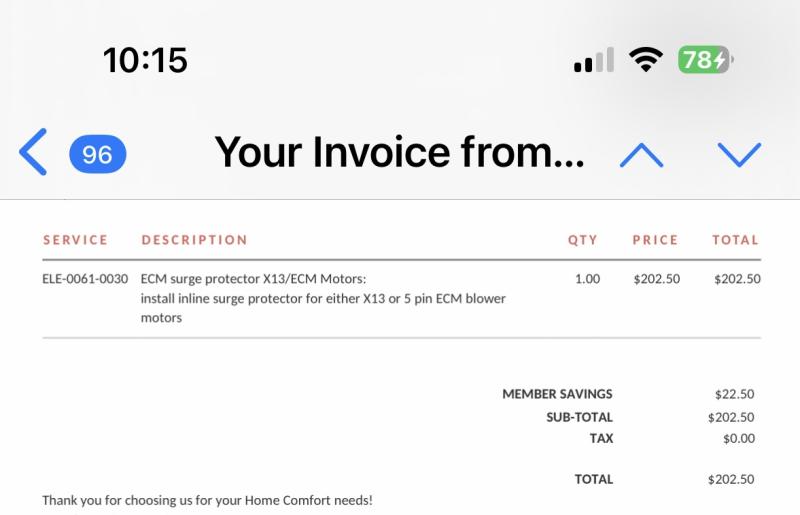
Task: Click the QTY column header
Action: [582, 240]
